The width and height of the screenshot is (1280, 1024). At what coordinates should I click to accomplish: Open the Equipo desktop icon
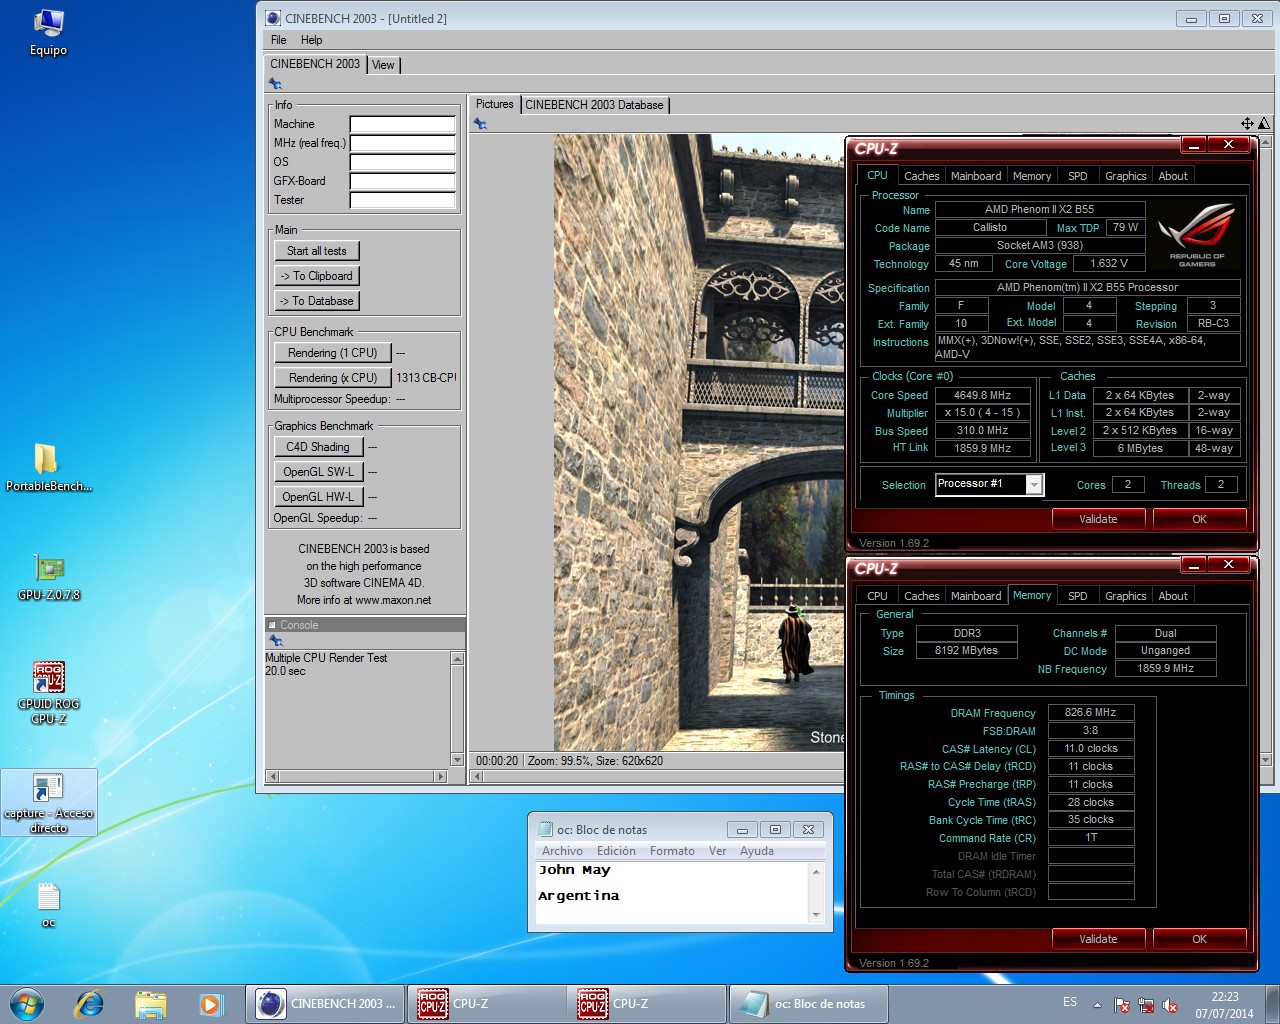pyautogui.click(x=48, y=32)
